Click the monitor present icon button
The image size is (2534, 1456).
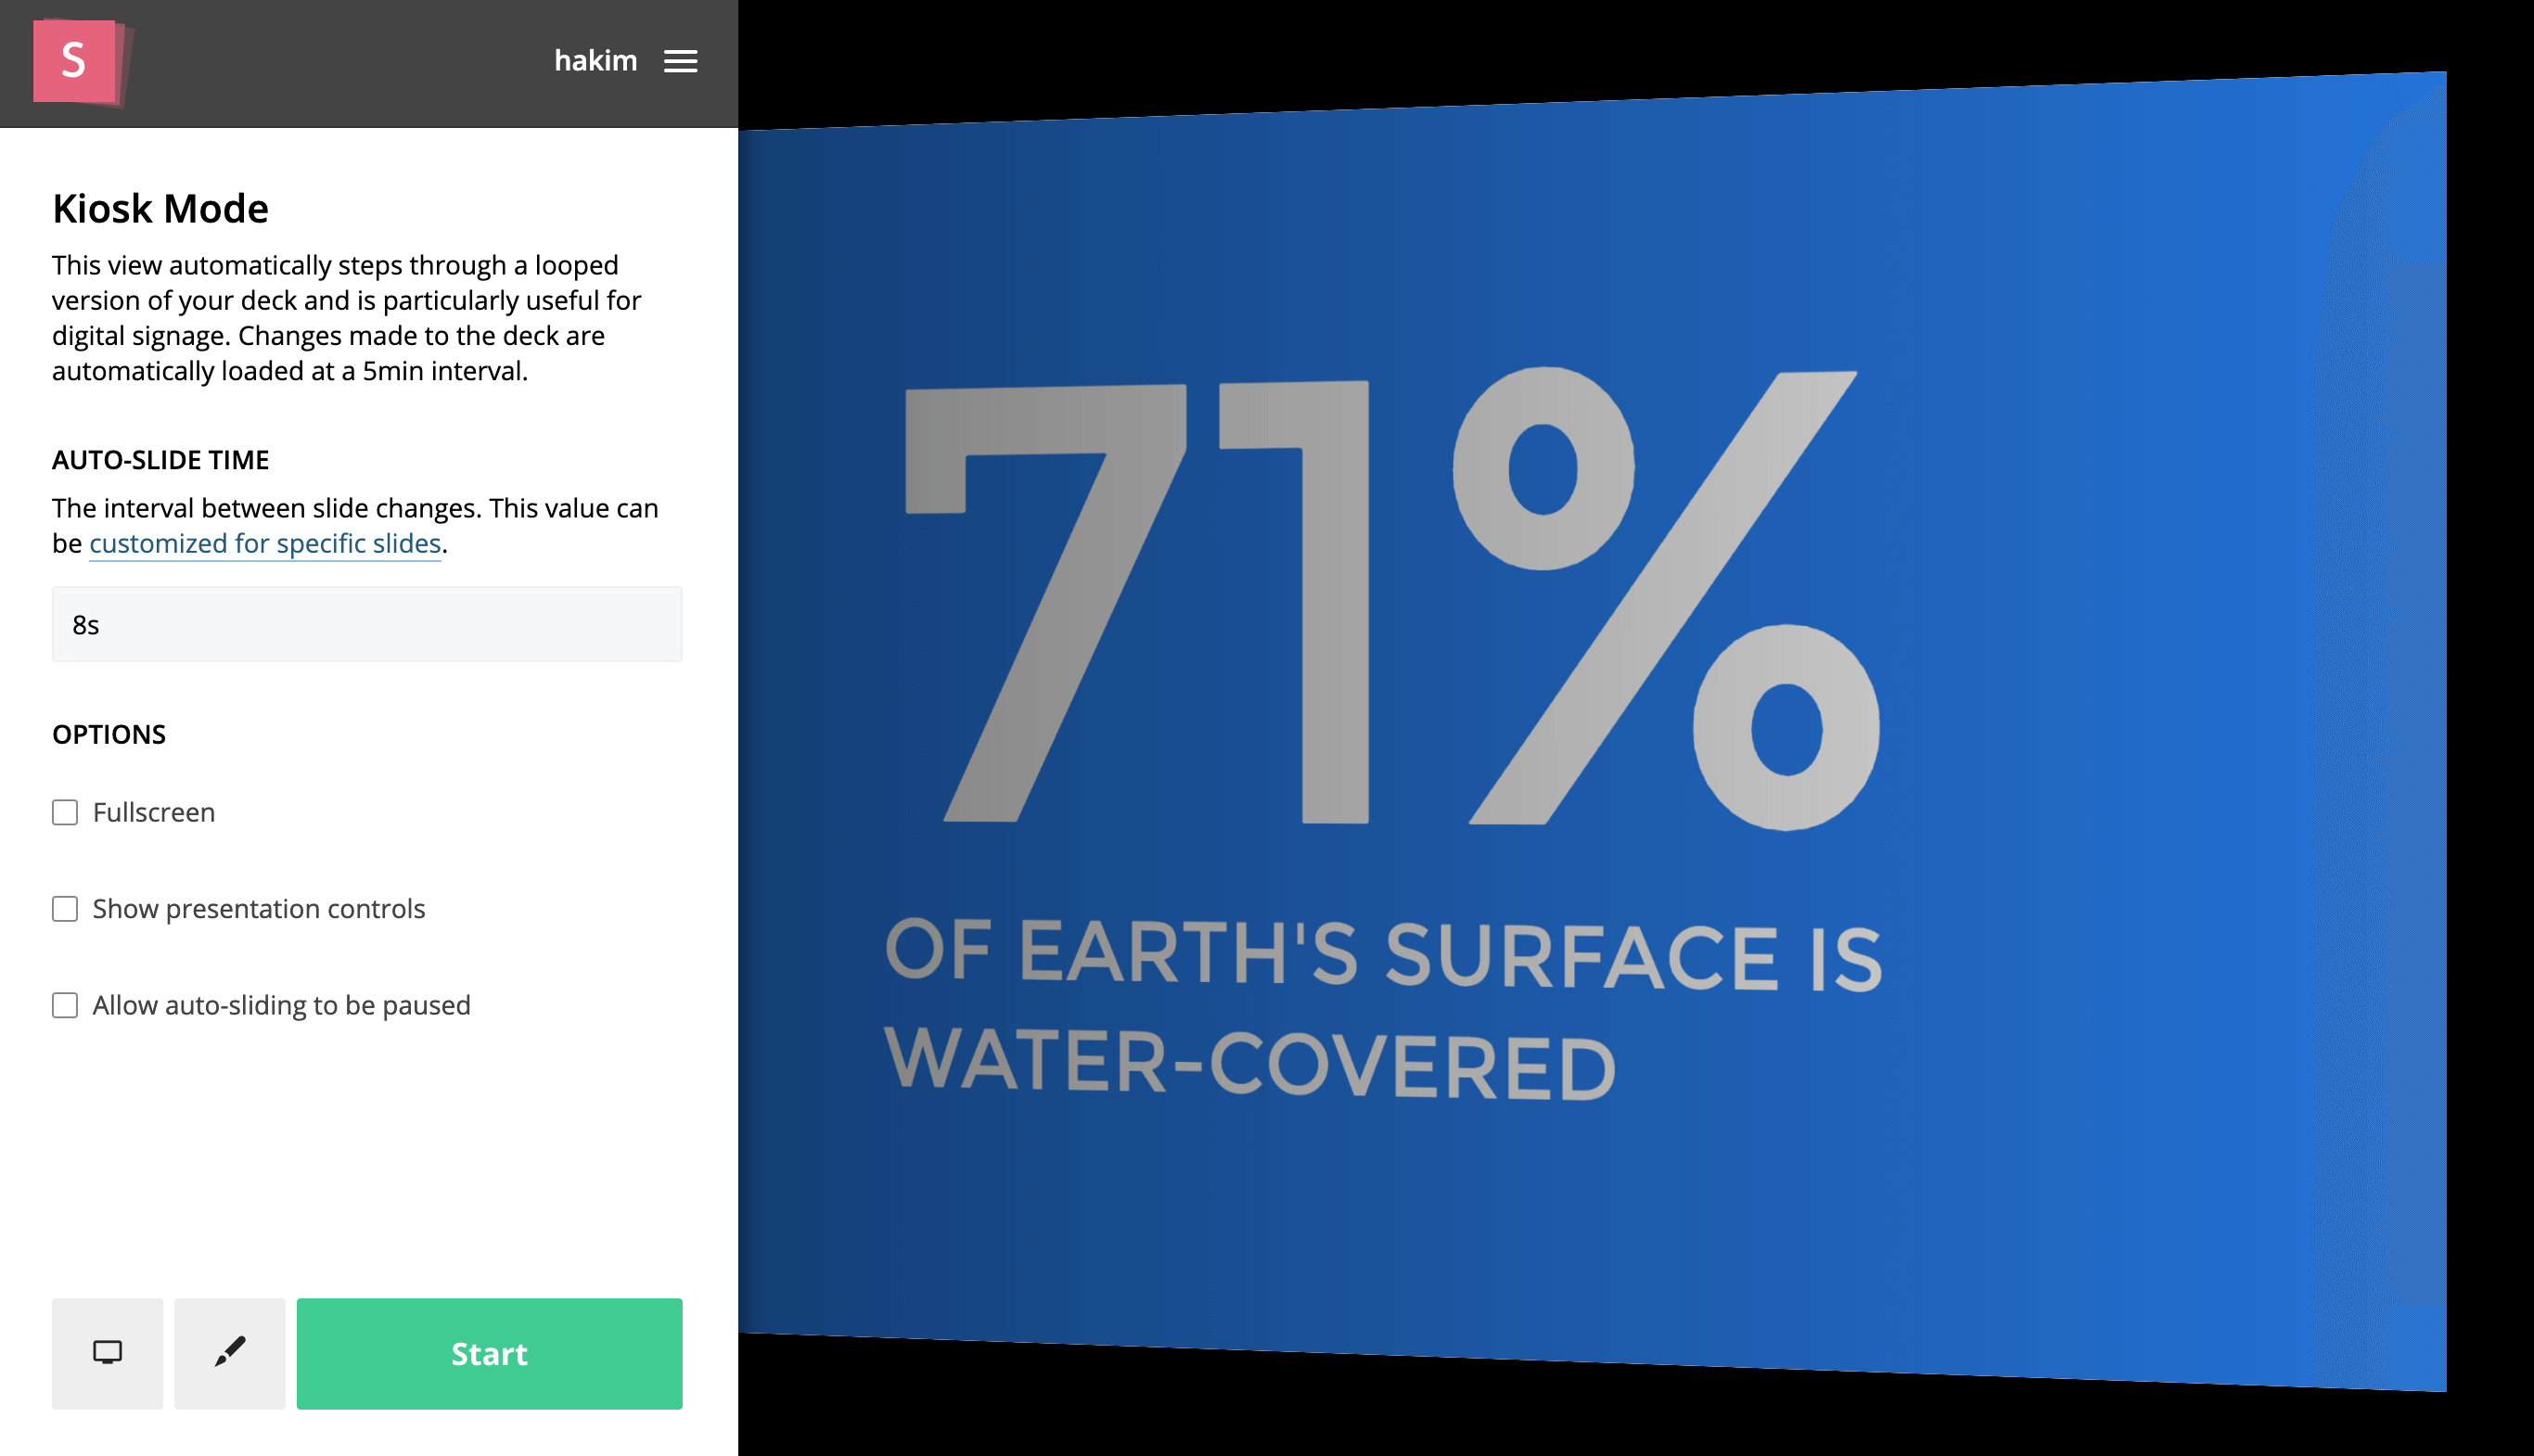(x=107, y=1353)
